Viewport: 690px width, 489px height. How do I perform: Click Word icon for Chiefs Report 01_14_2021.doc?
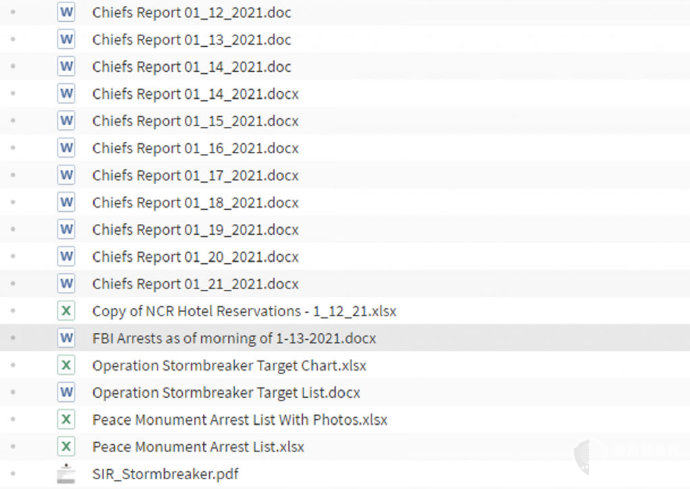66,66
